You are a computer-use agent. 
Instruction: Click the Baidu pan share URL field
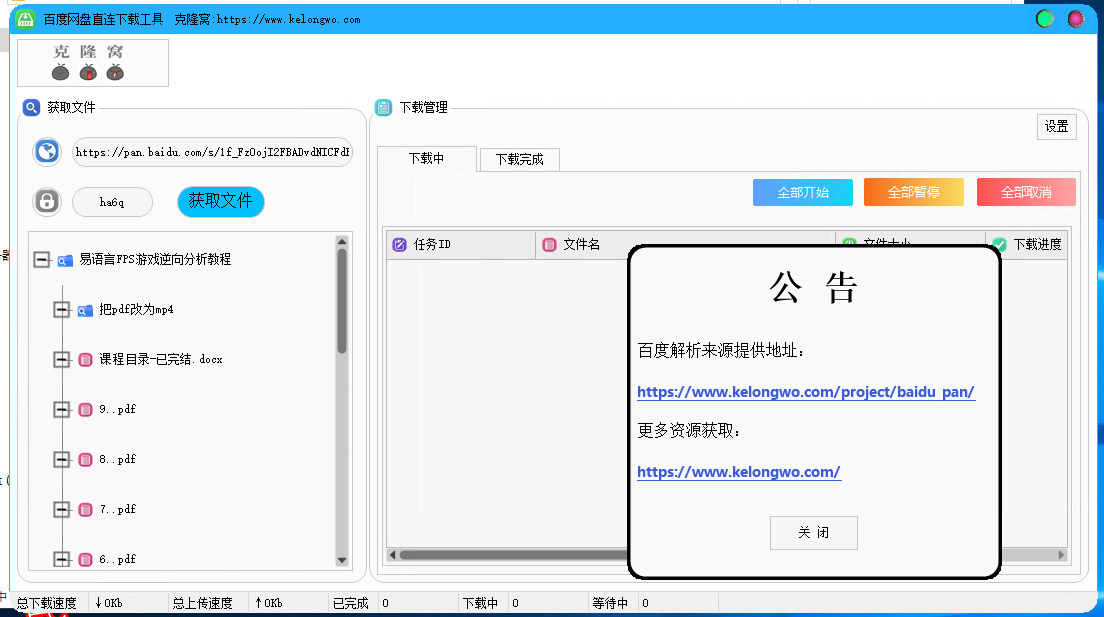click(x=212, y=152)
